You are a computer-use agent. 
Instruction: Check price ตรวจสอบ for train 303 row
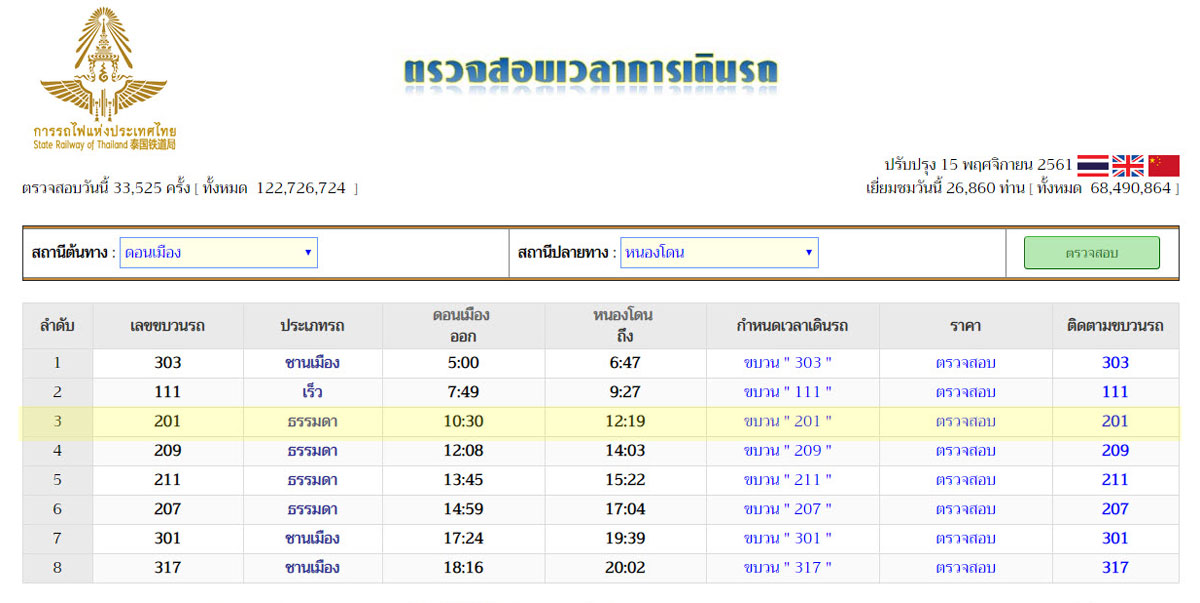click(x=966, y=363)
